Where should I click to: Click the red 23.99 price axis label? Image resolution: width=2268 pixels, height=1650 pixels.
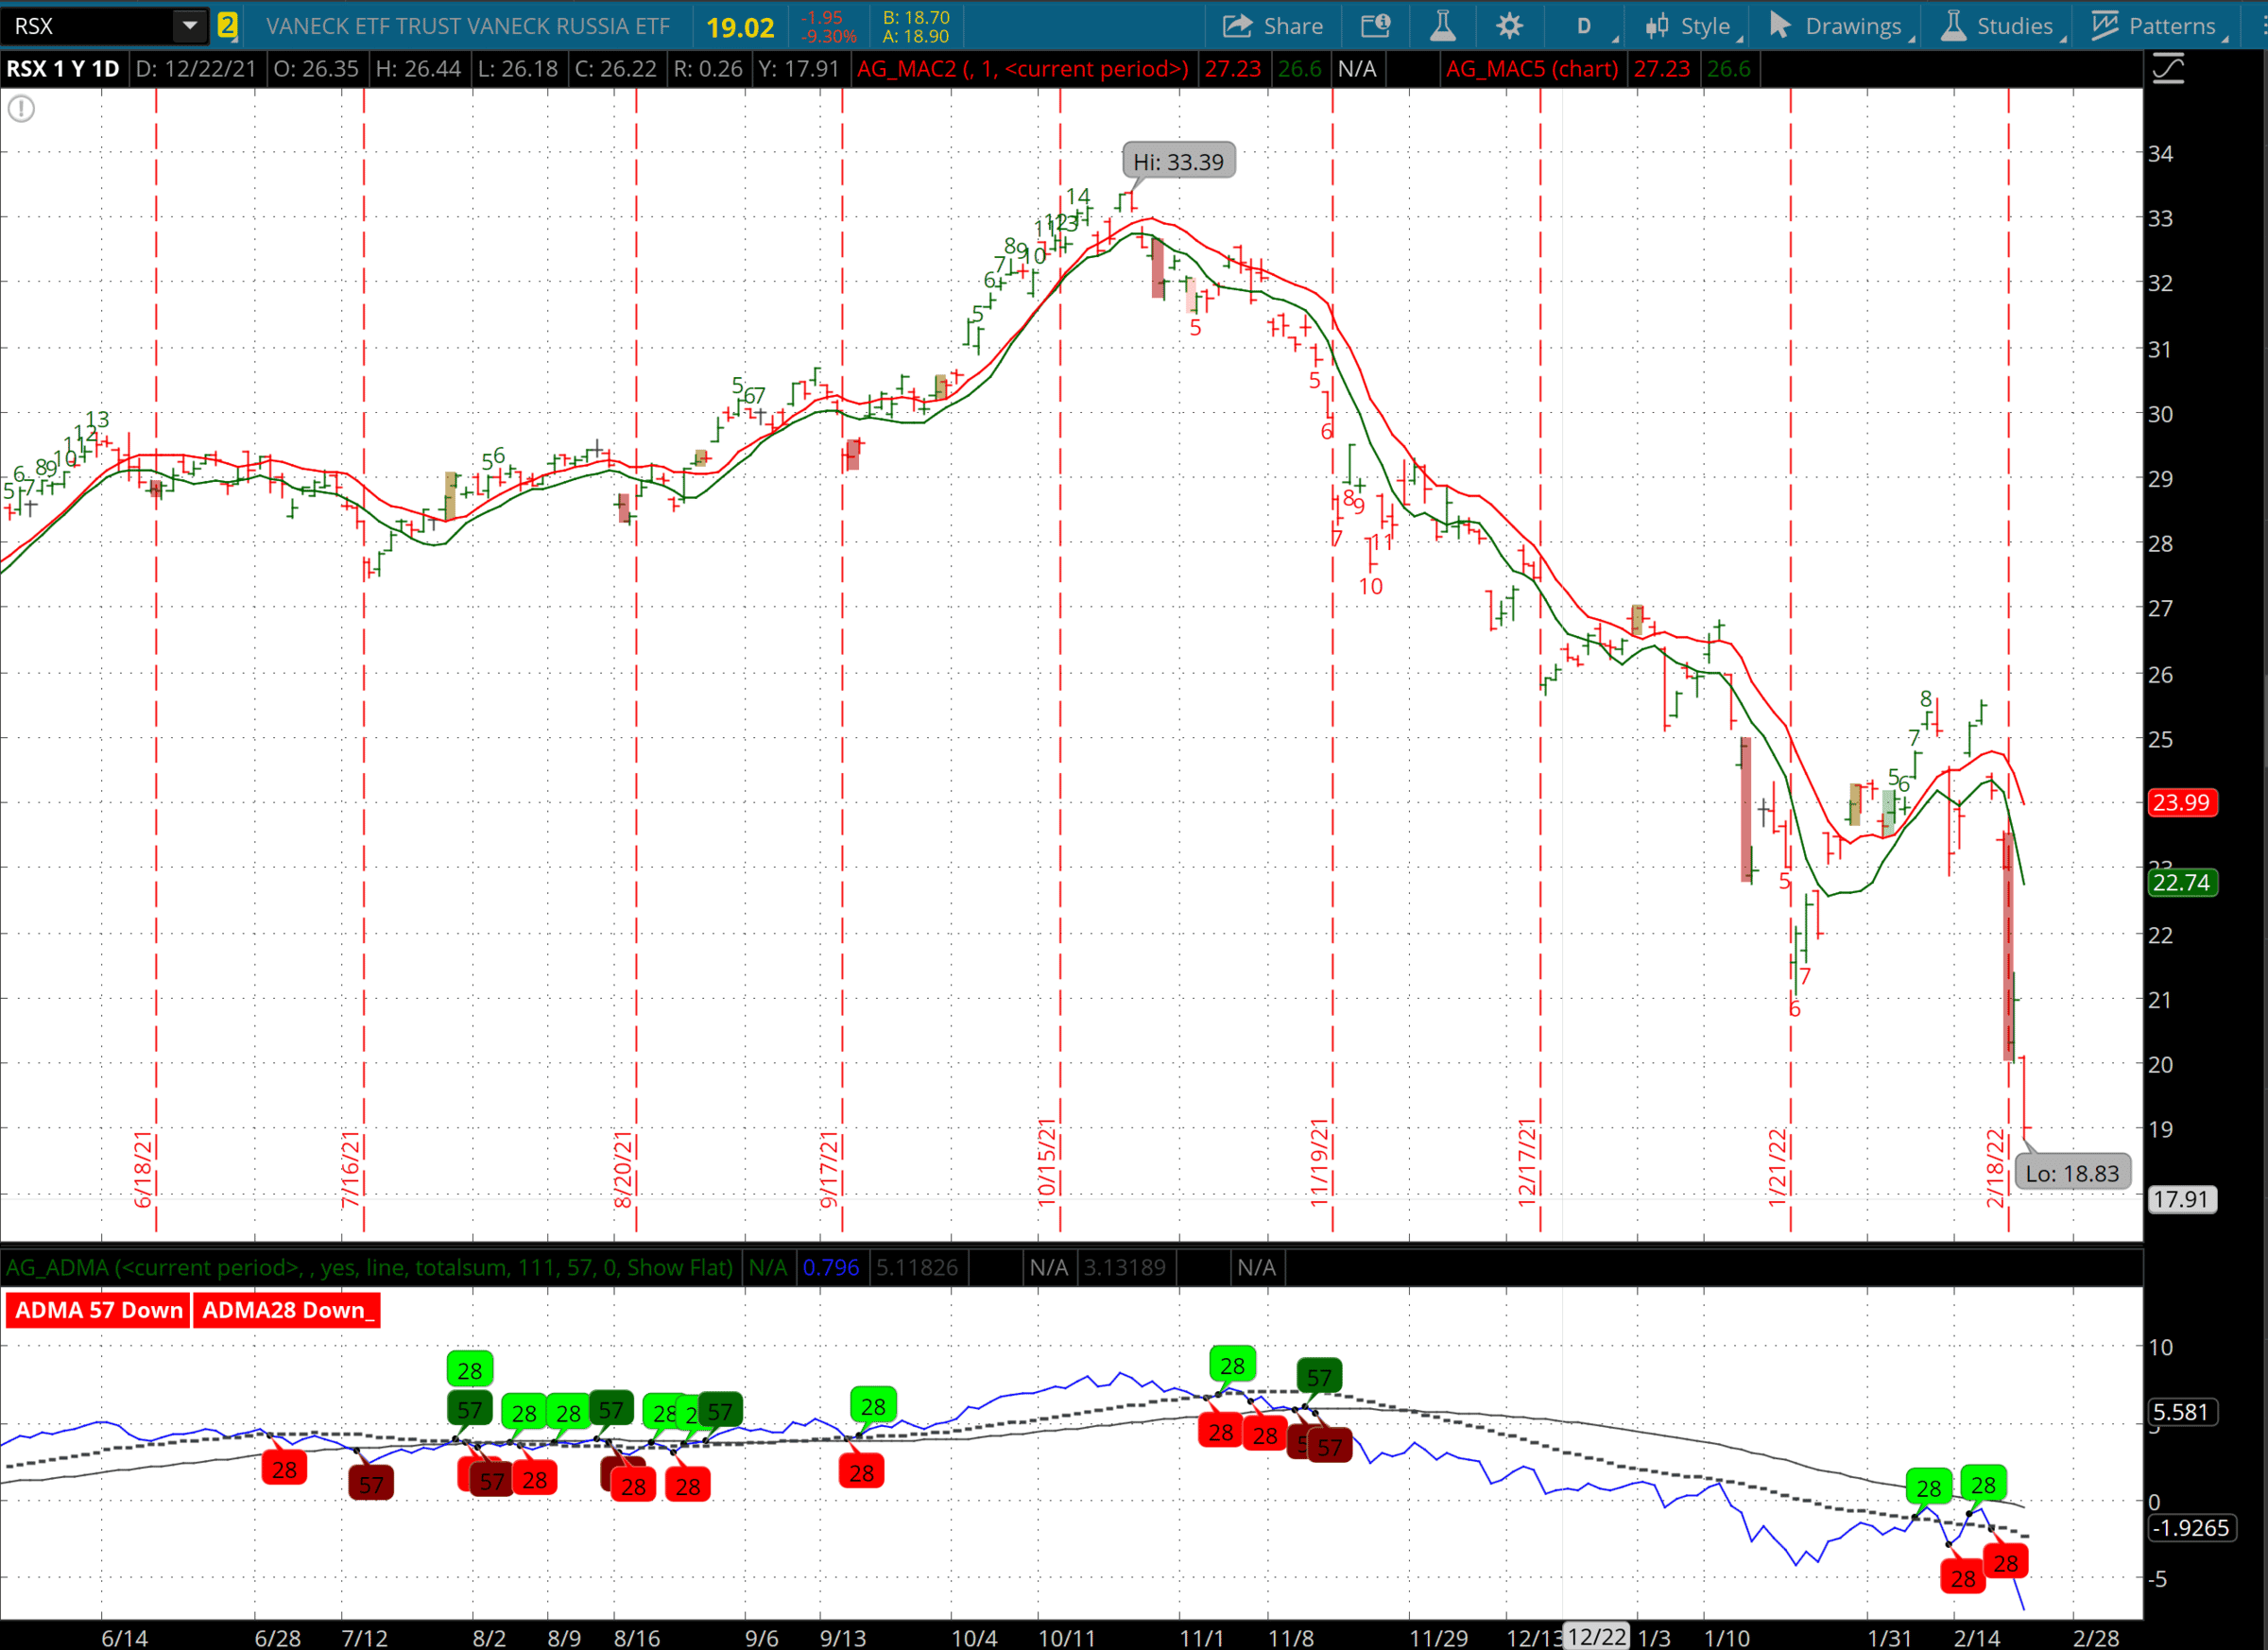(2181, 802)
